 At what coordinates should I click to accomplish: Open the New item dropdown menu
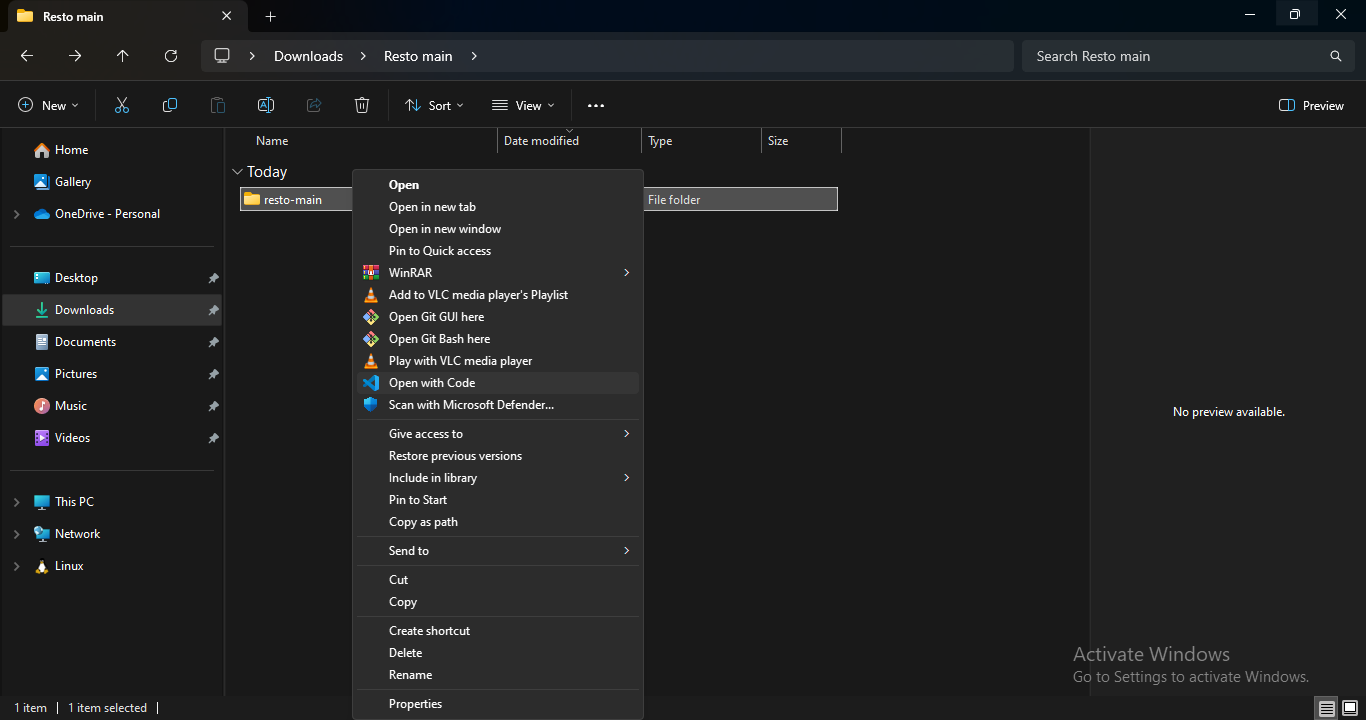tap(47, 105)
